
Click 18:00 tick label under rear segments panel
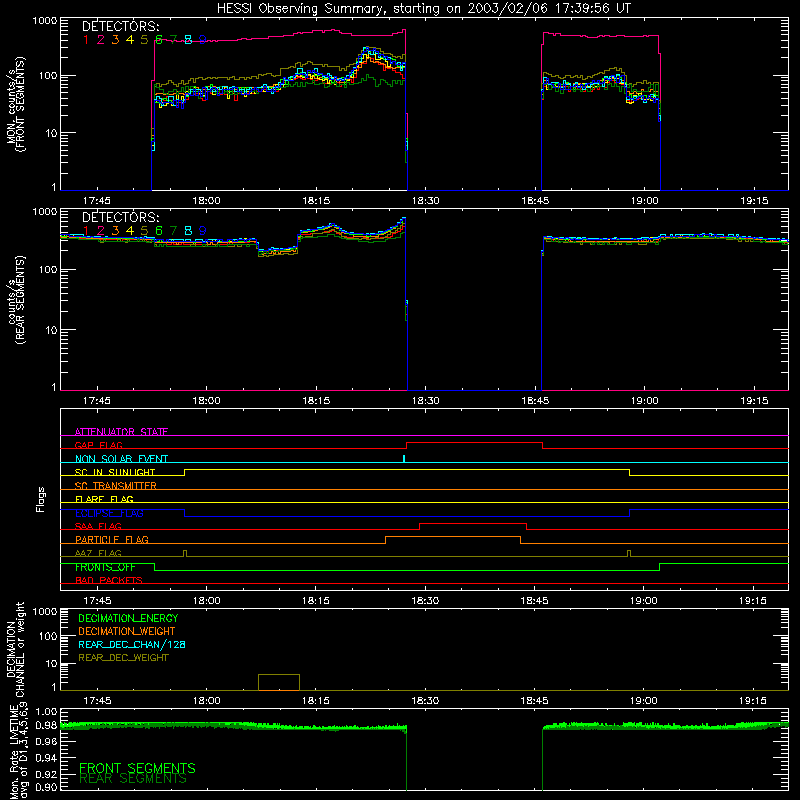[207, 401]
